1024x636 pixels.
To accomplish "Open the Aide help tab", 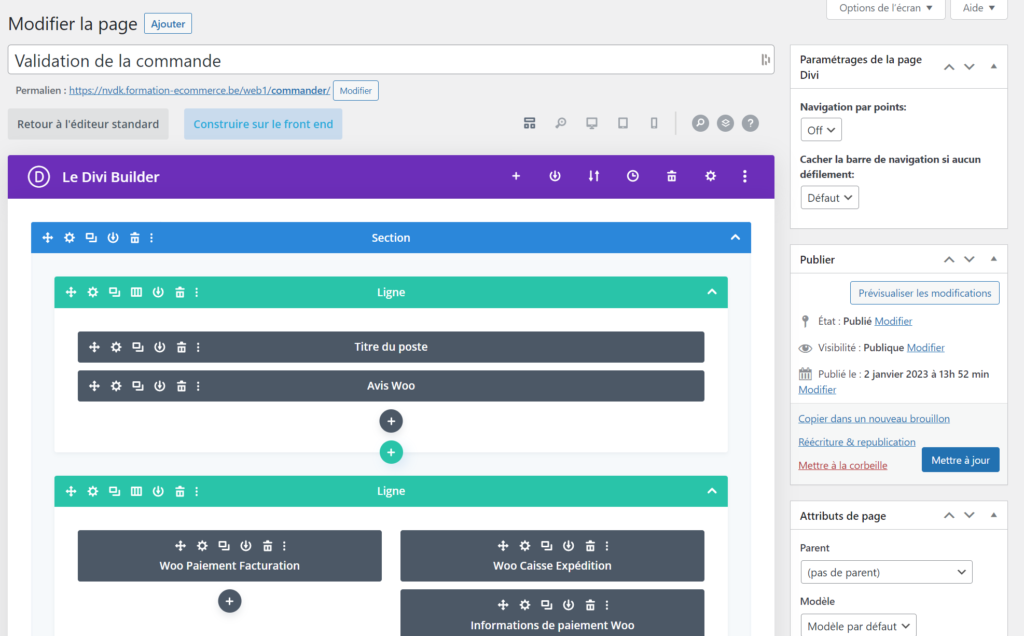I will [x=978, y=8].
